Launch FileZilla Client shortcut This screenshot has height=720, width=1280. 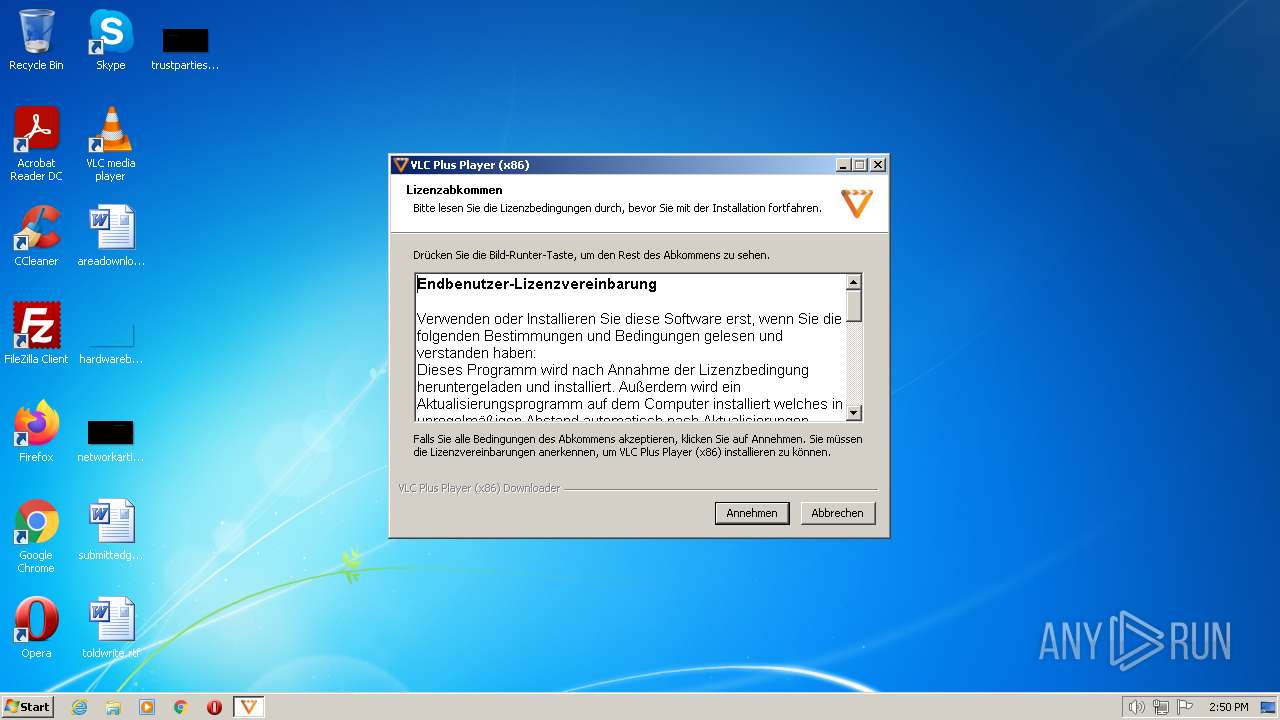pyautogui.click(x=36, y=333)
